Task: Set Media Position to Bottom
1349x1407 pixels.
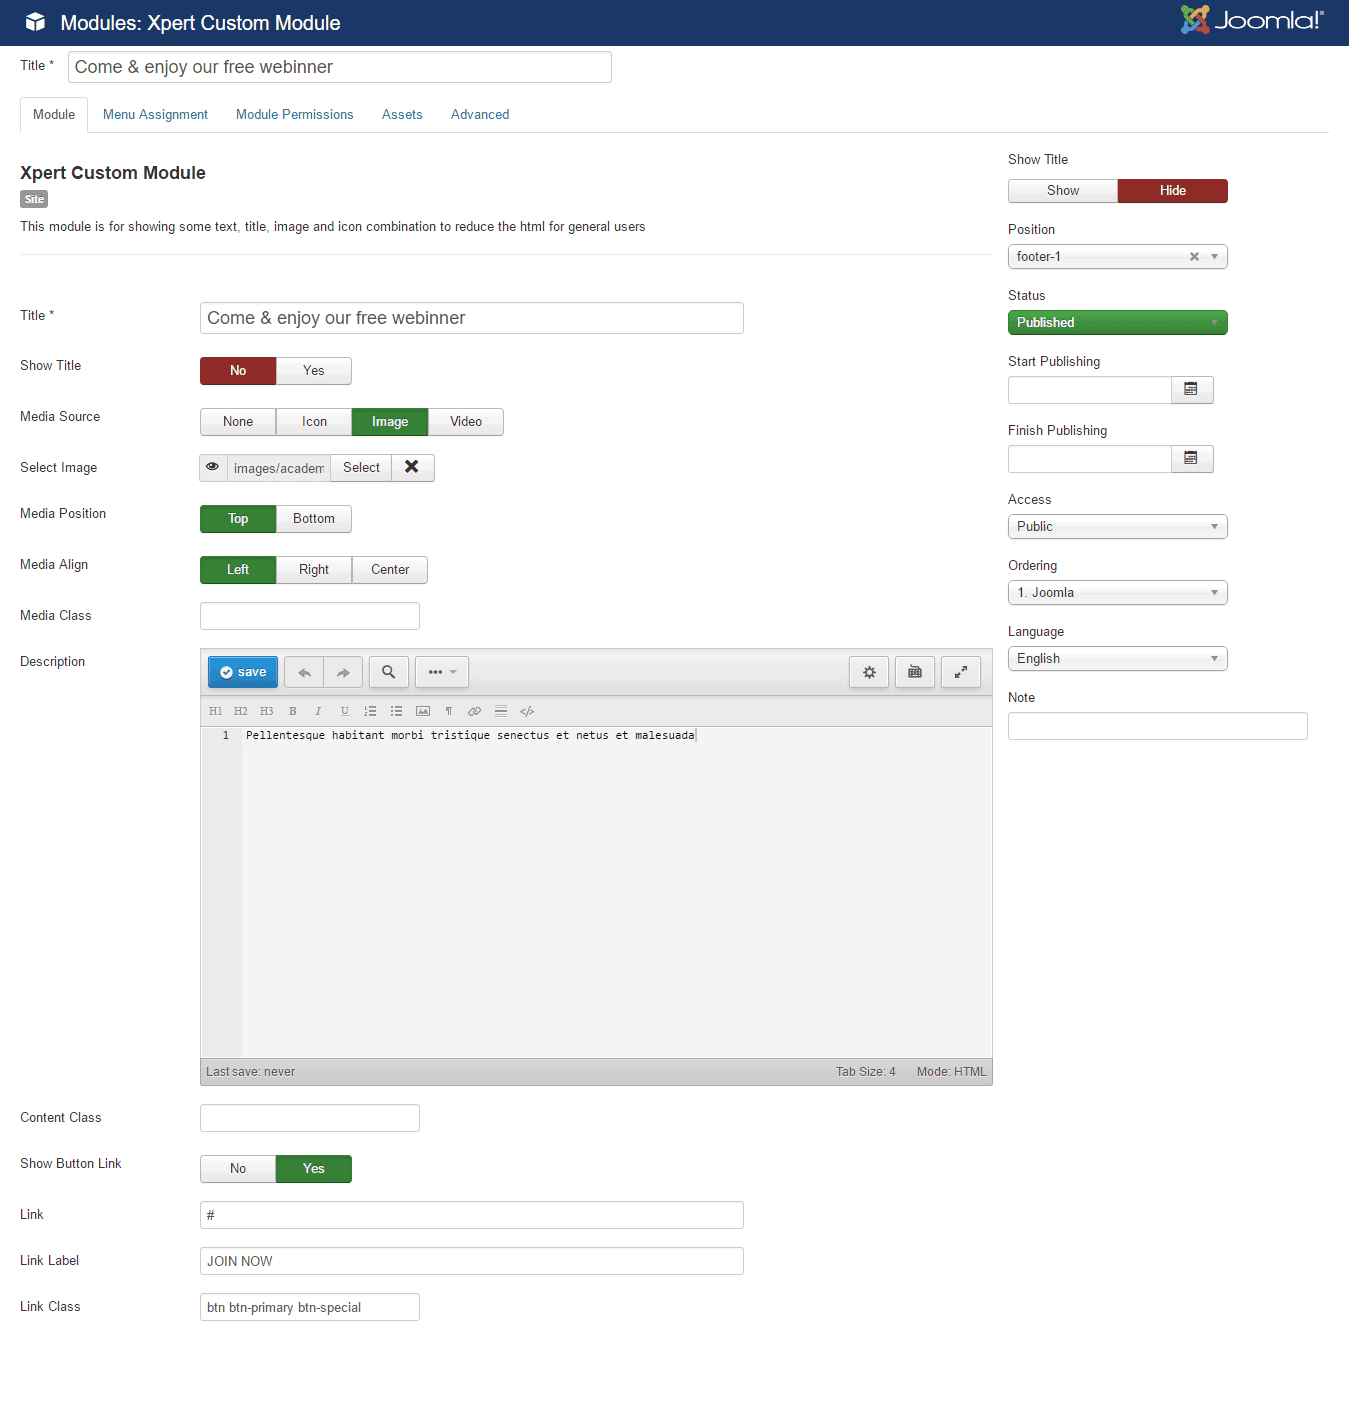Action: tap(314, 519)
